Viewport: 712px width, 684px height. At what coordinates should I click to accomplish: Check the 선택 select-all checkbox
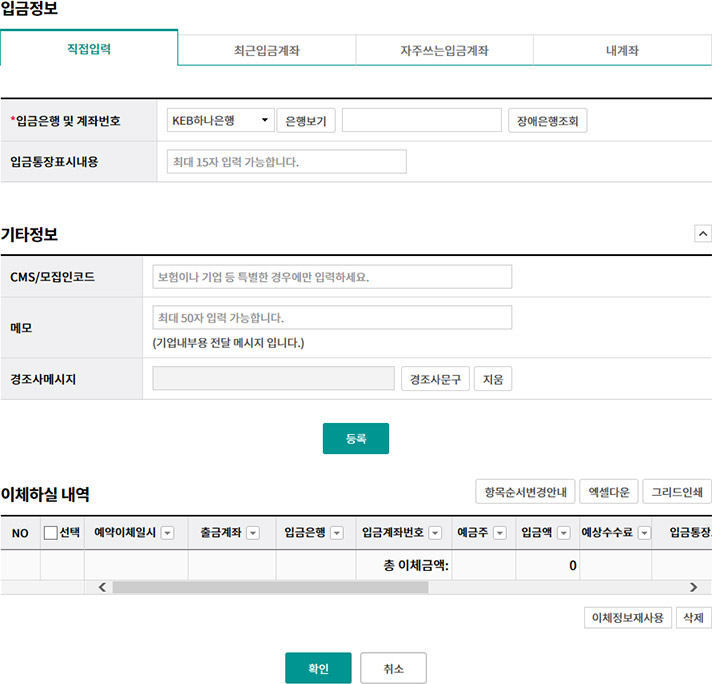pyautogui.click(x=51, y=533)
